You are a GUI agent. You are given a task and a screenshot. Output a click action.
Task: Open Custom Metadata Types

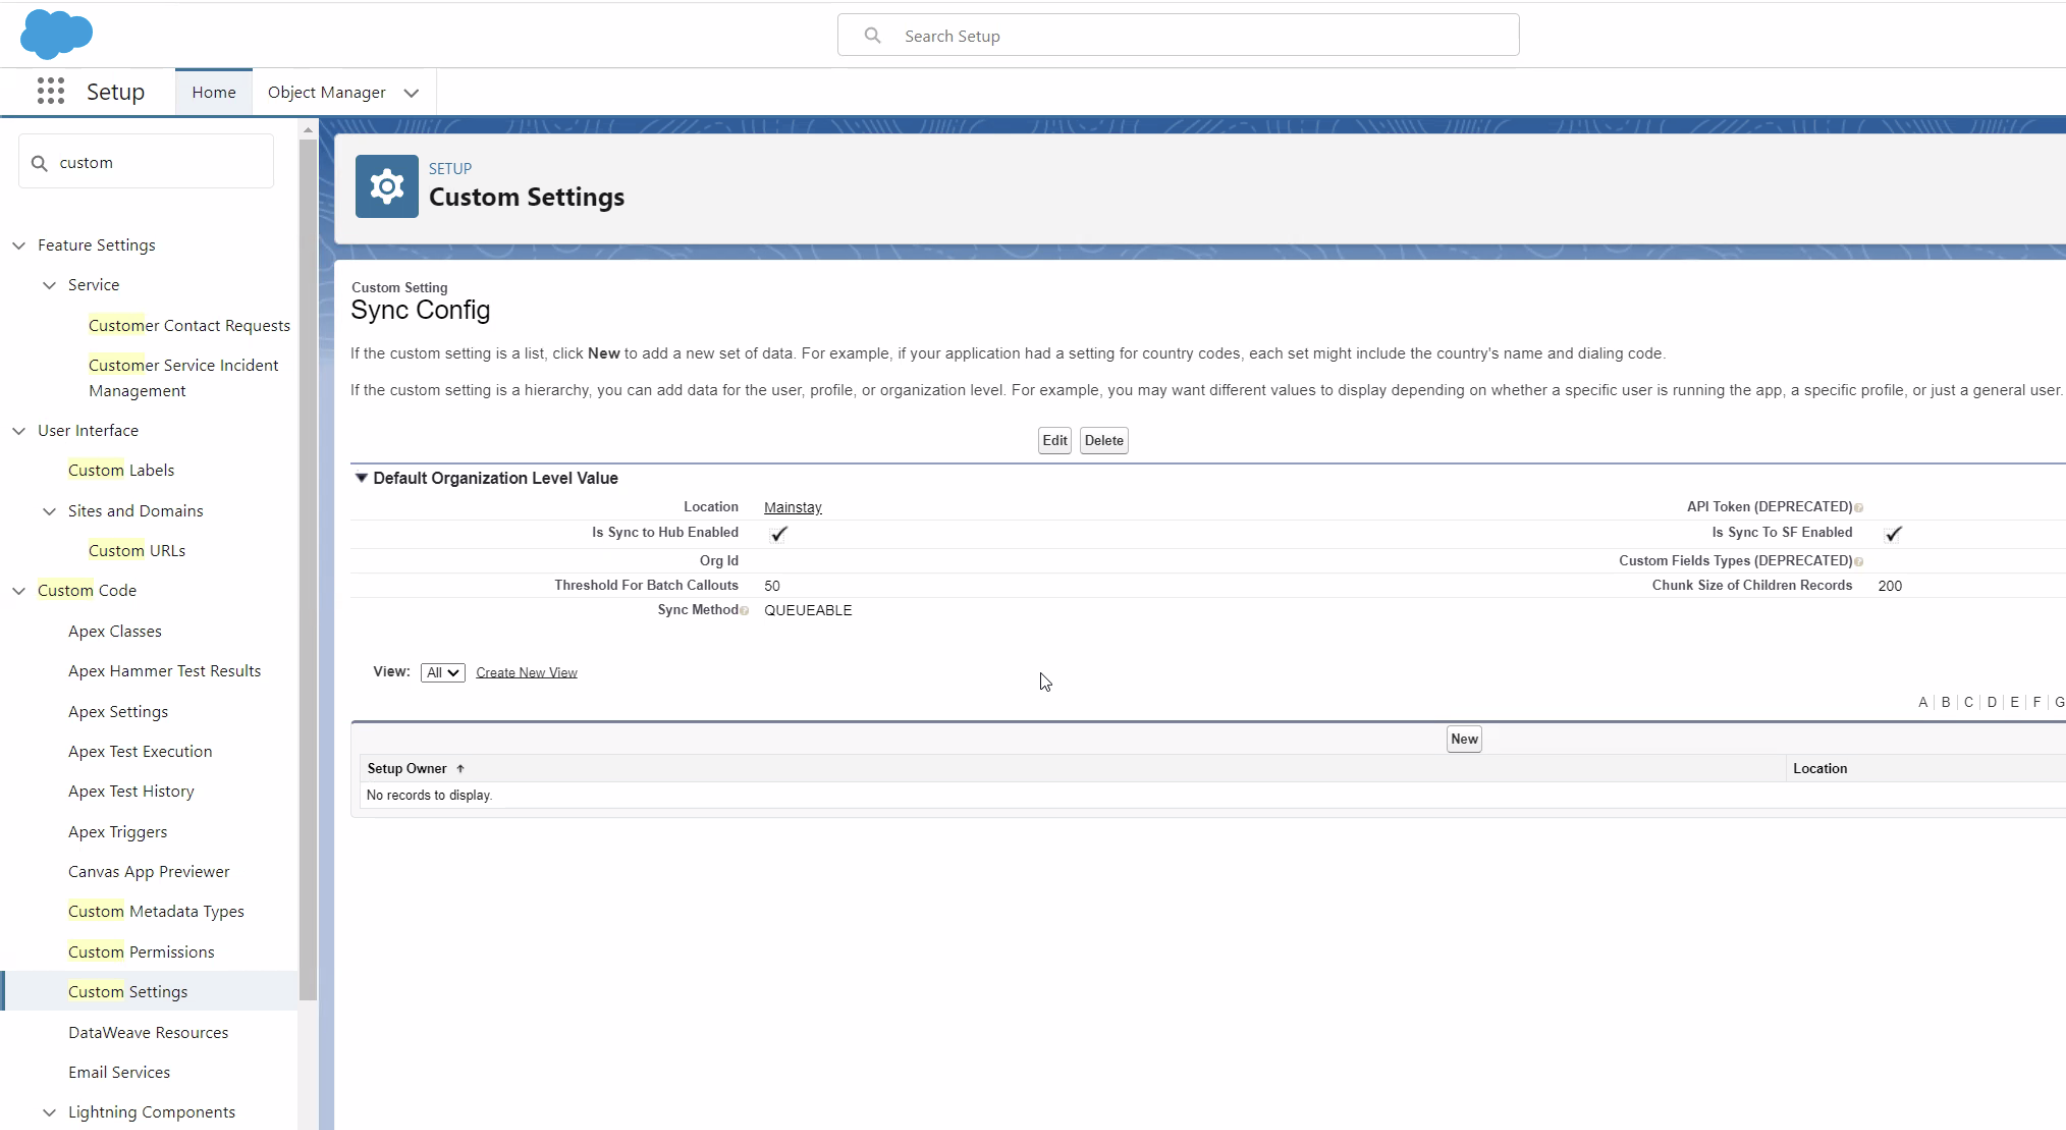(156, 911)
